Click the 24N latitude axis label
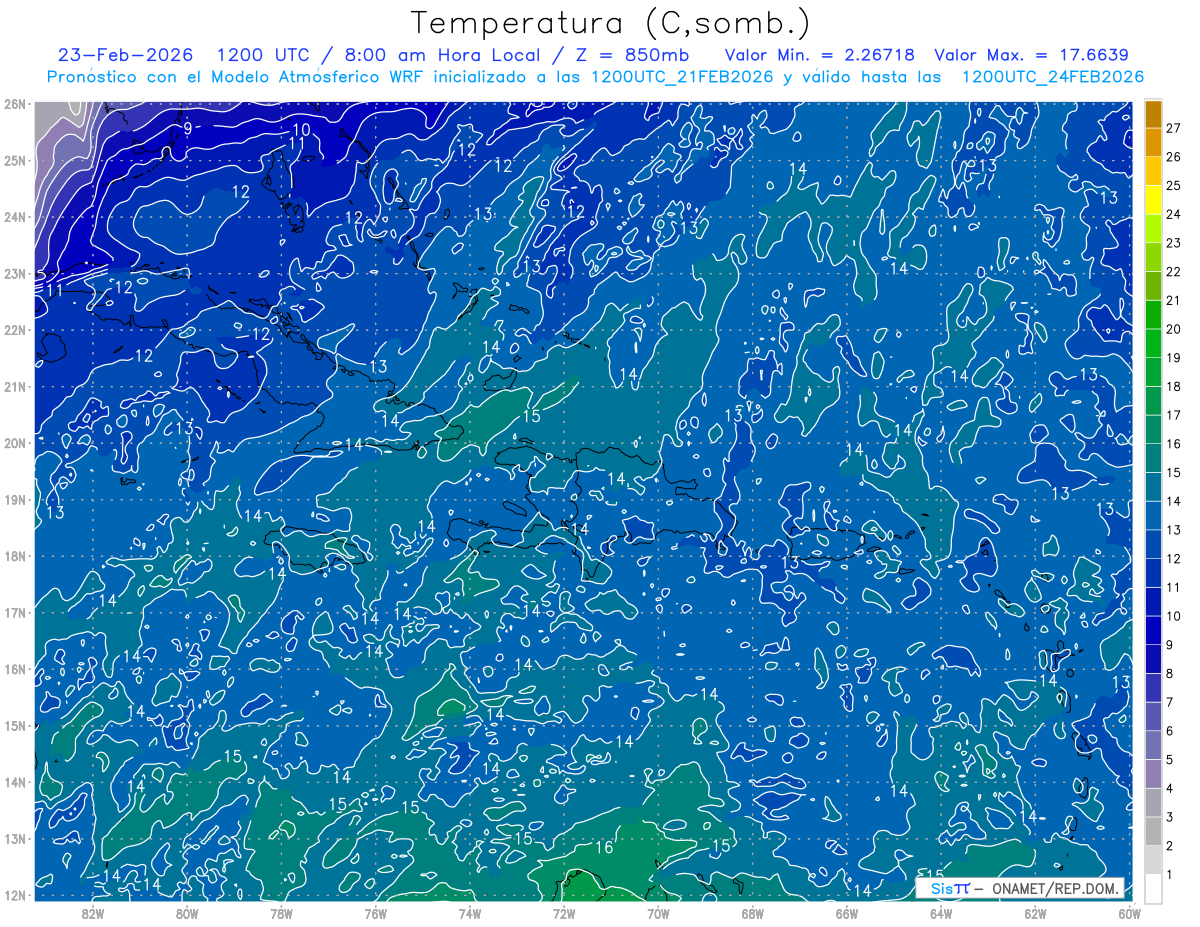Screen dimensions: 1200x927 tap(14, 217)
